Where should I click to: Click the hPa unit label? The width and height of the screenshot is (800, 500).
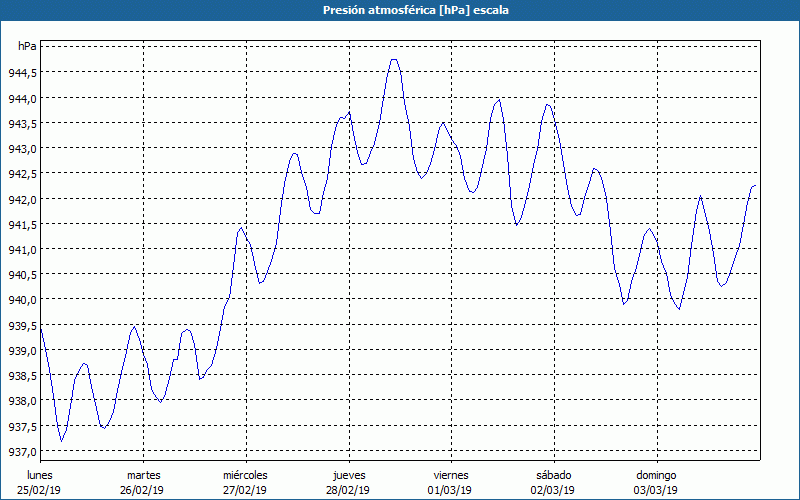point(27,46)
